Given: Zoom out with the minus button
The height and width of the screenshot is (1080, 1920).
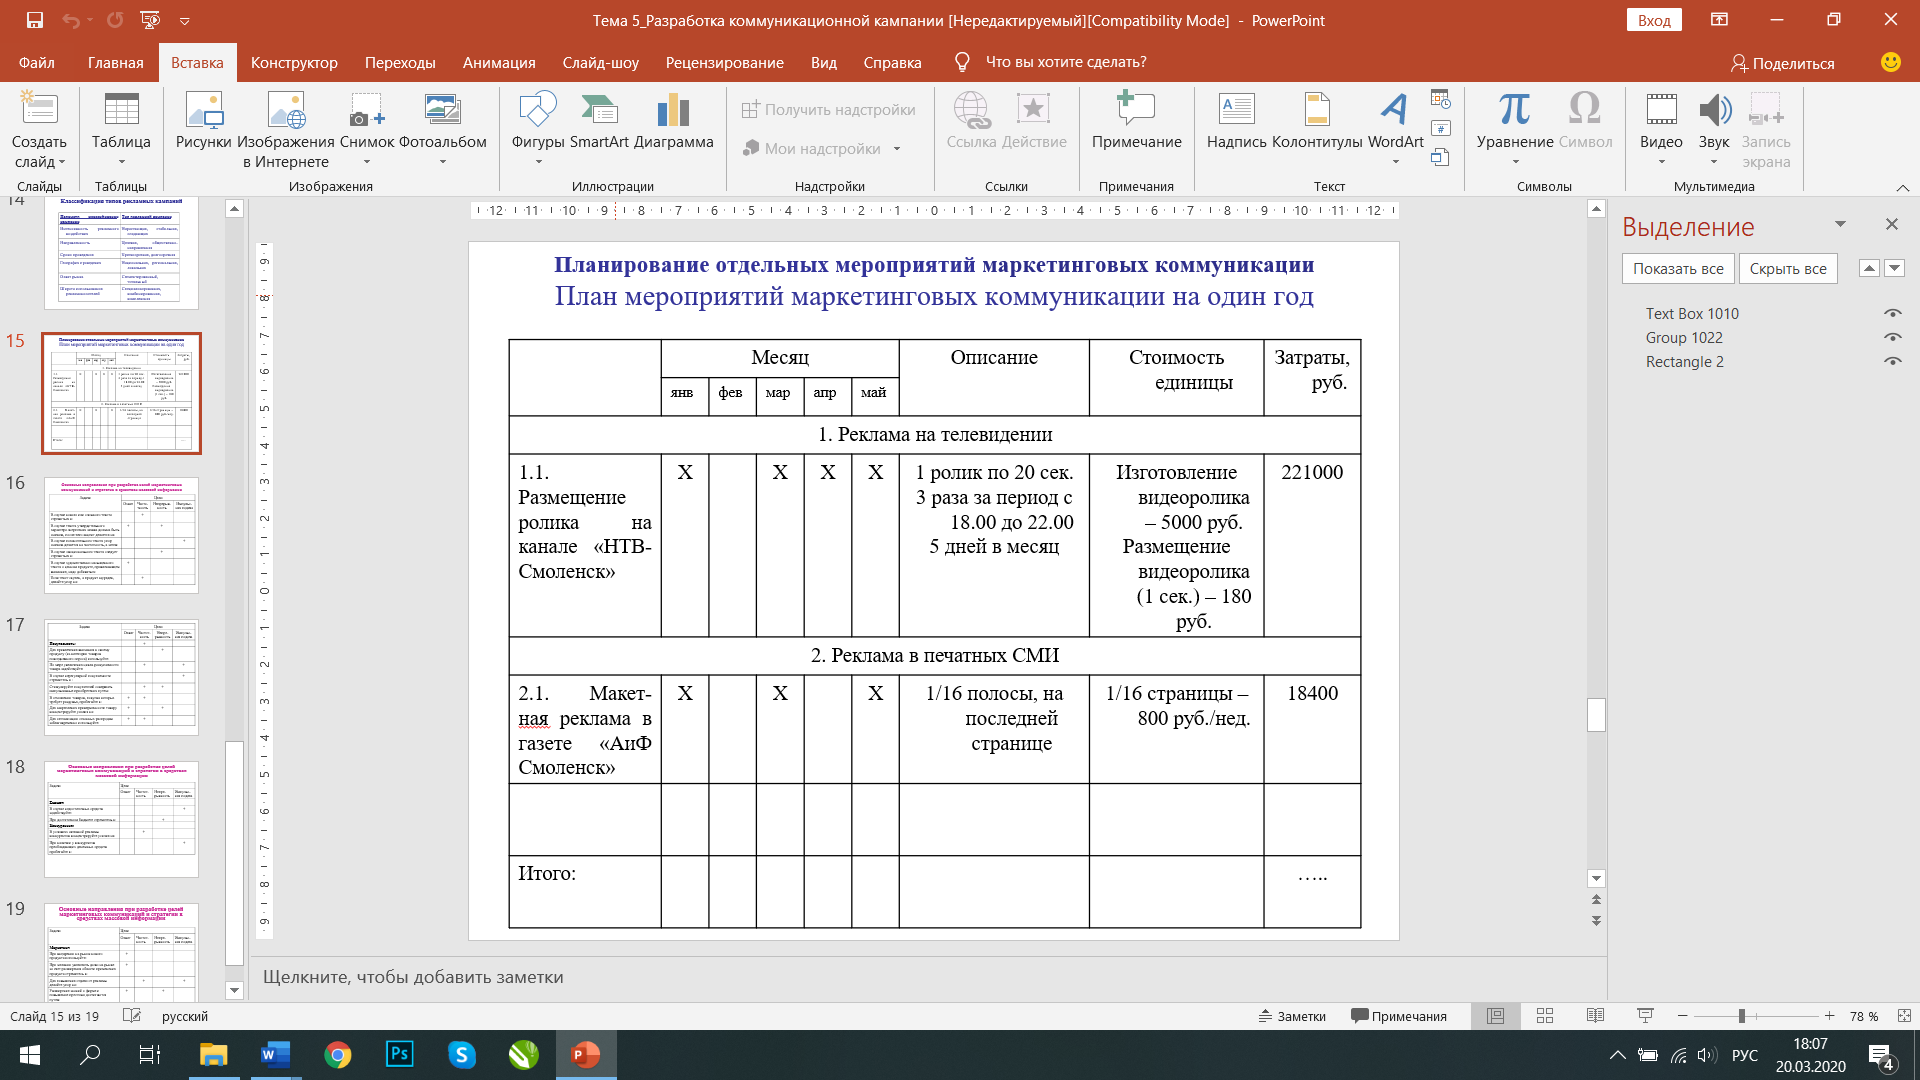Looking at the screenshot, I should pos(1683,1016).
